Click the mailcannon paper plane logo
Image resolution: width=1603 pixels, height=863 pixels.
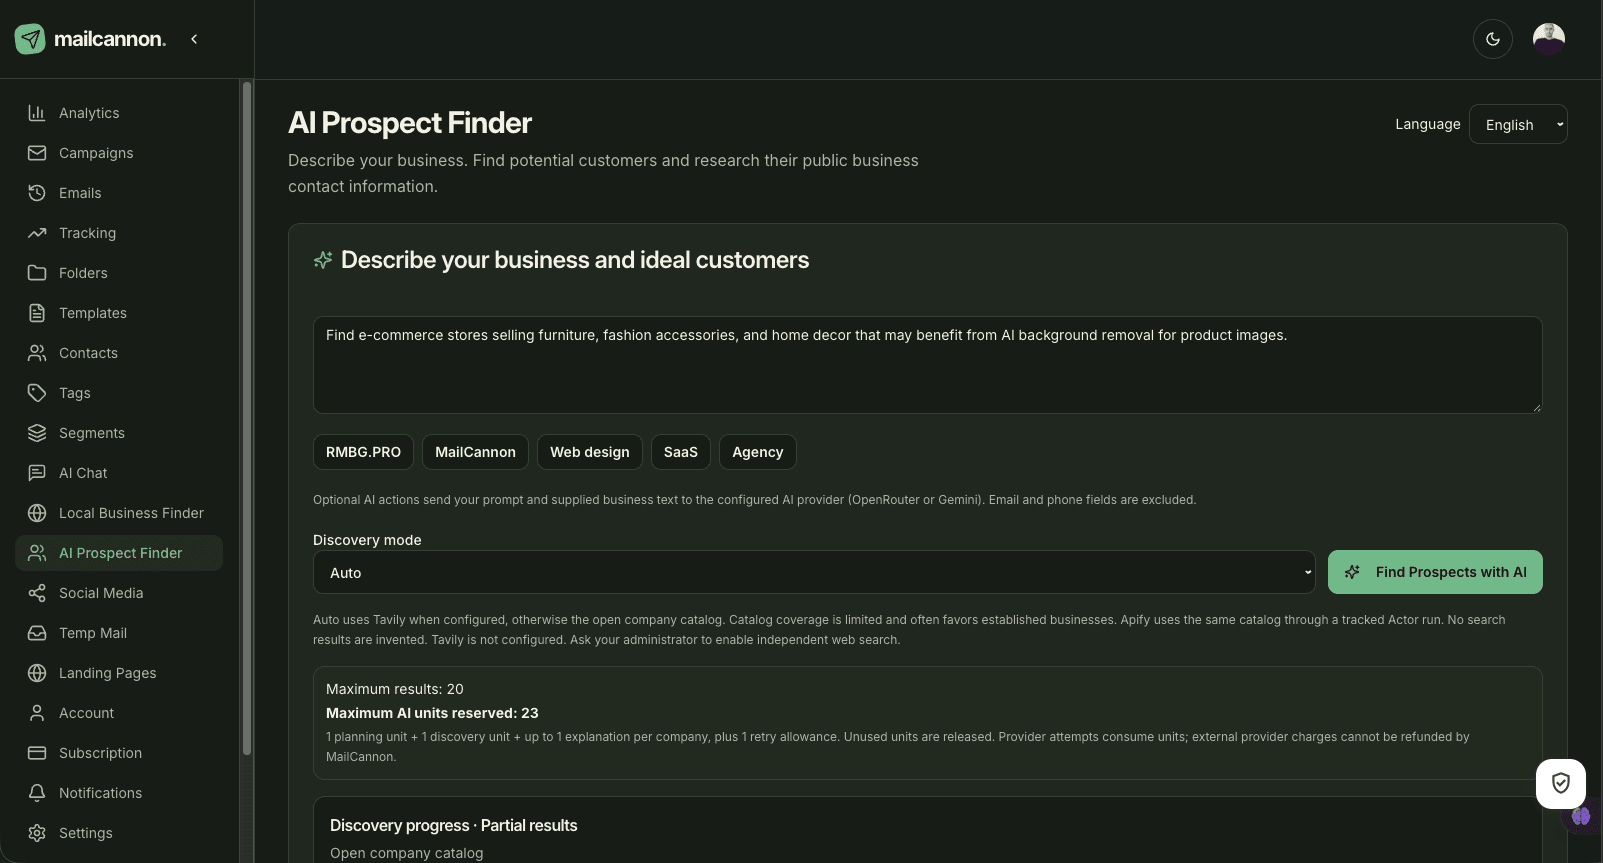(30, 39)
